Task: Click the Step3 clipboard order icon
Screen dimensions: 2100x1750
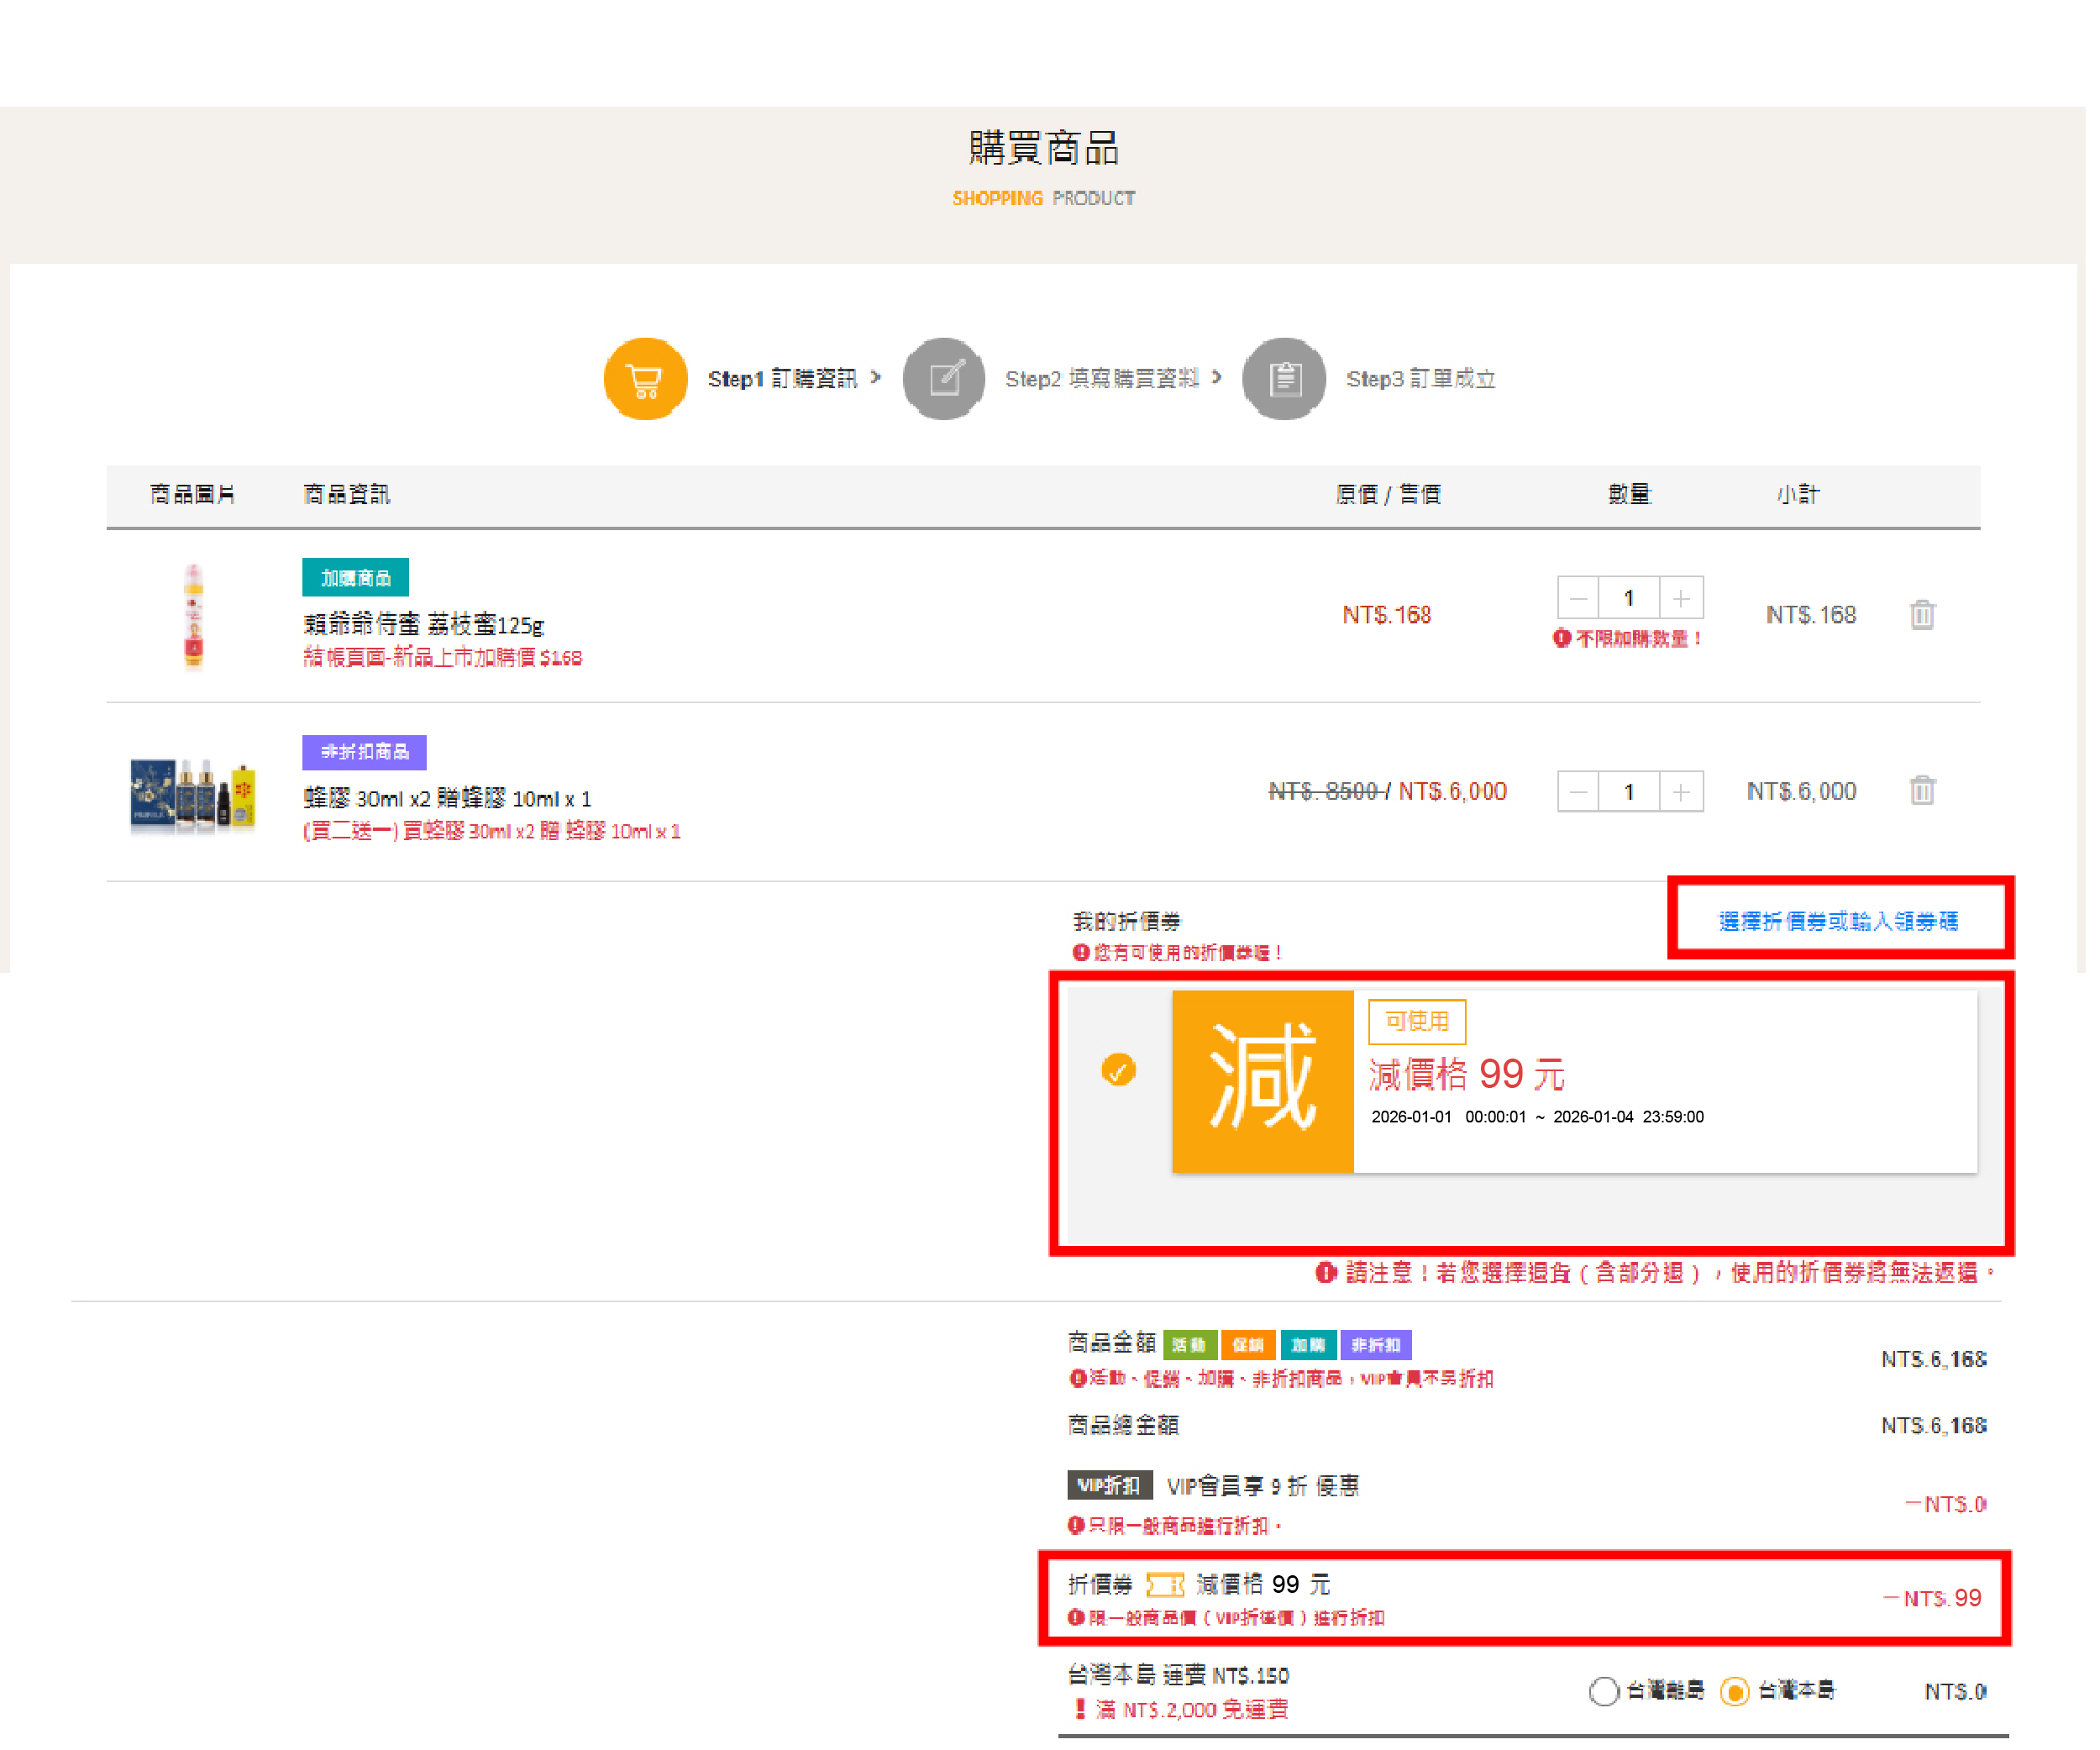Action: click(x=1283, y=379)
